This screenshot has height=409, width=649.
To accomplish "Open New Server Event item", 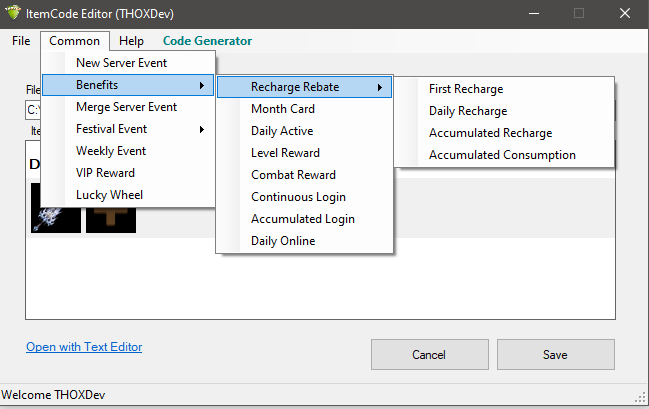I will point(121,63).
